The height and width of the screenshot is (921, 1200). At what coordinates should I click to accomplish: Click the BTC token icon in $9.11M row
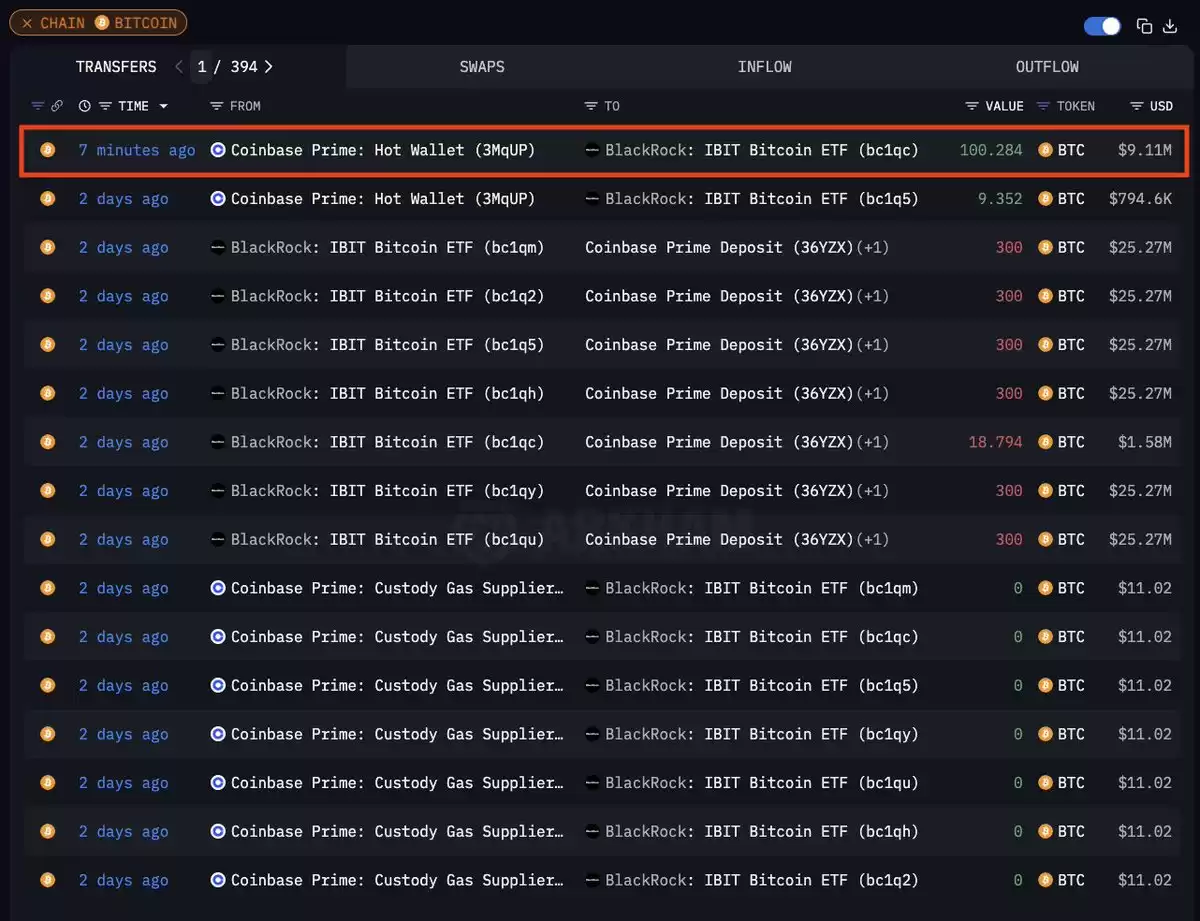pyautogui.click(x=1045, y=150)
